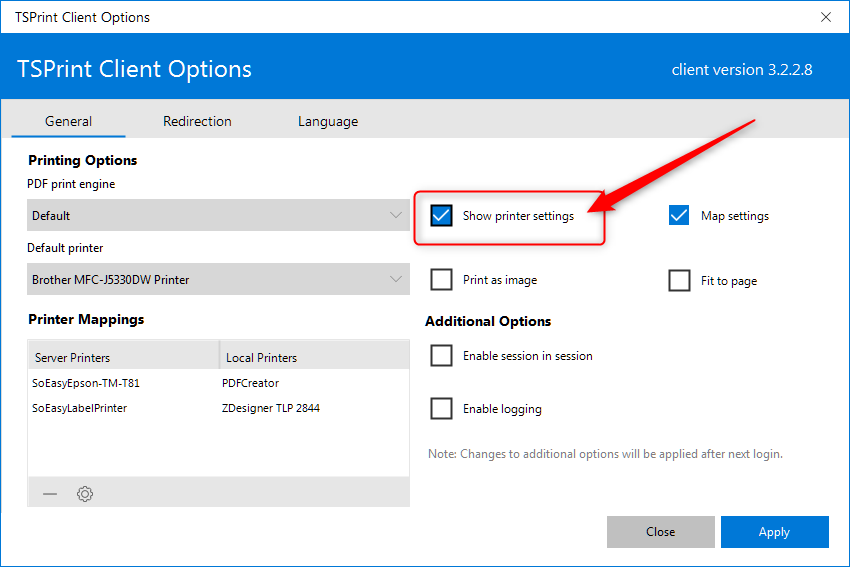Select the SoEasyLabelPrinter mapping row
Image resolution: width=850 pixels, height=567 pixels.
point(218,408)
